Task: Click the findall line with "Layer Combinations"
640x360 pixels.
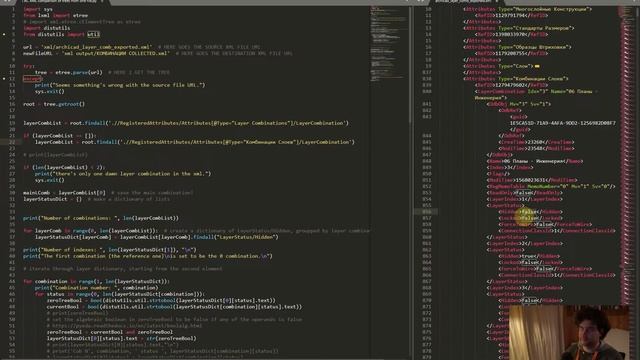Action: 186,123
